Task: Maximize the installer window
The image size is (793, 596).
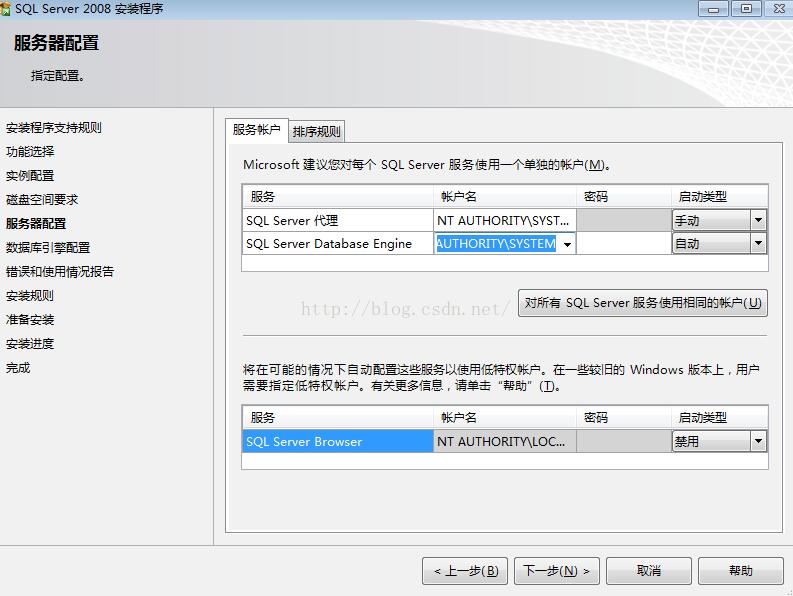Action: pyautogui.click(x=746, y=9)
